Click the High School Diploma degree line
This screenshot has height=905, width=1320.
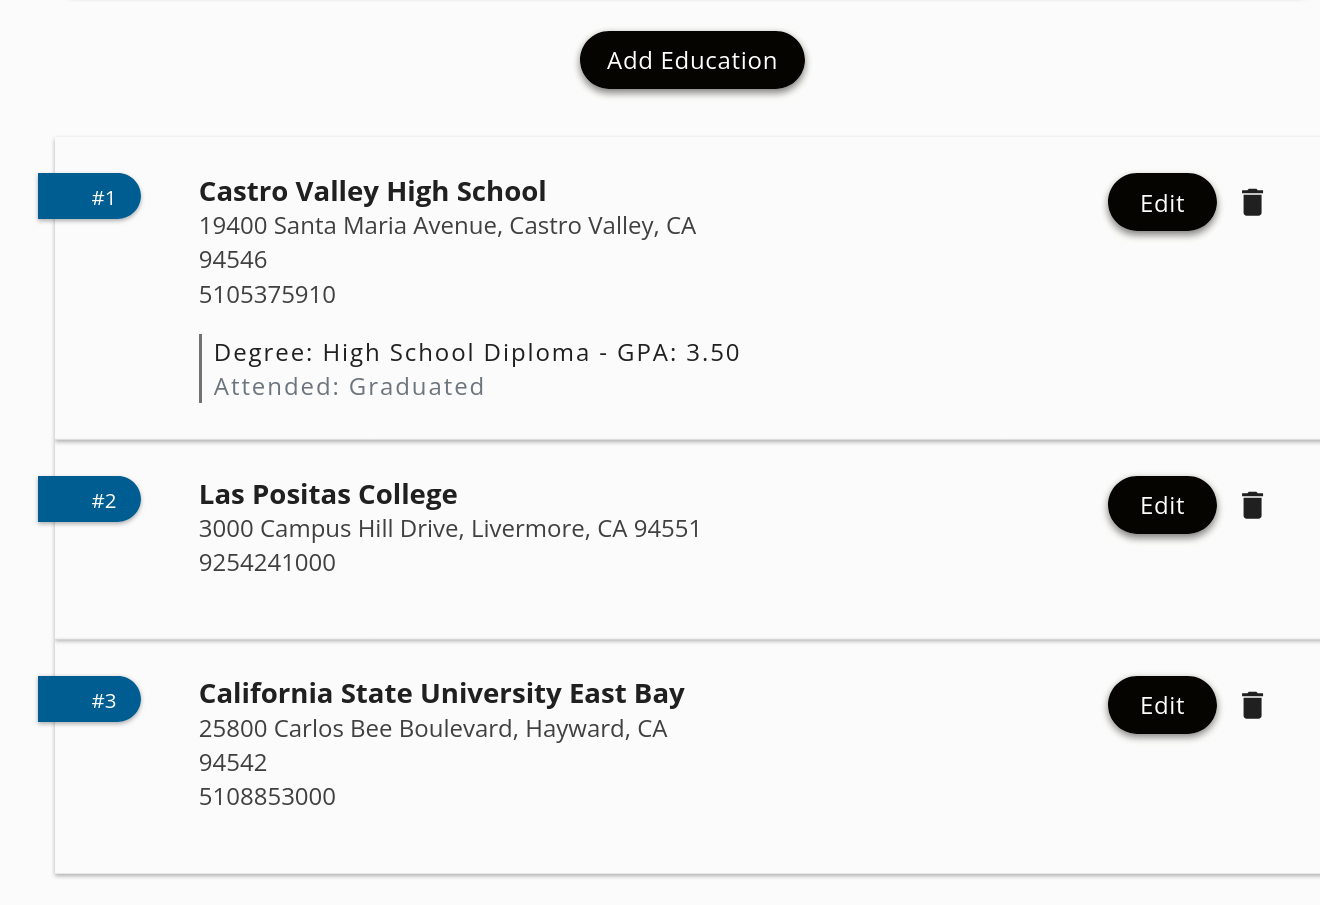click(x=477, y=352)
